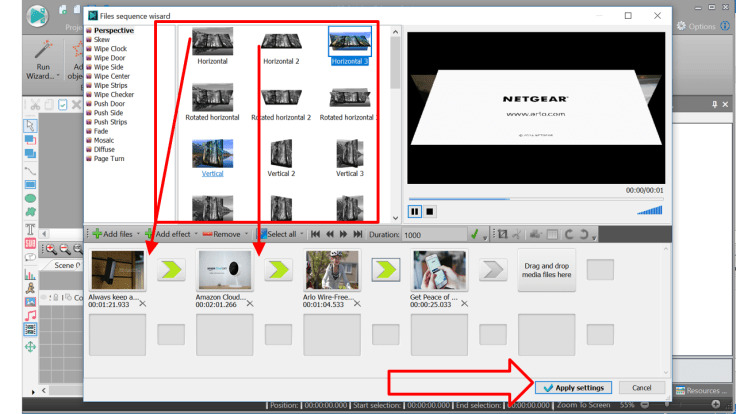Select the Wipe Door transition category

109,58
